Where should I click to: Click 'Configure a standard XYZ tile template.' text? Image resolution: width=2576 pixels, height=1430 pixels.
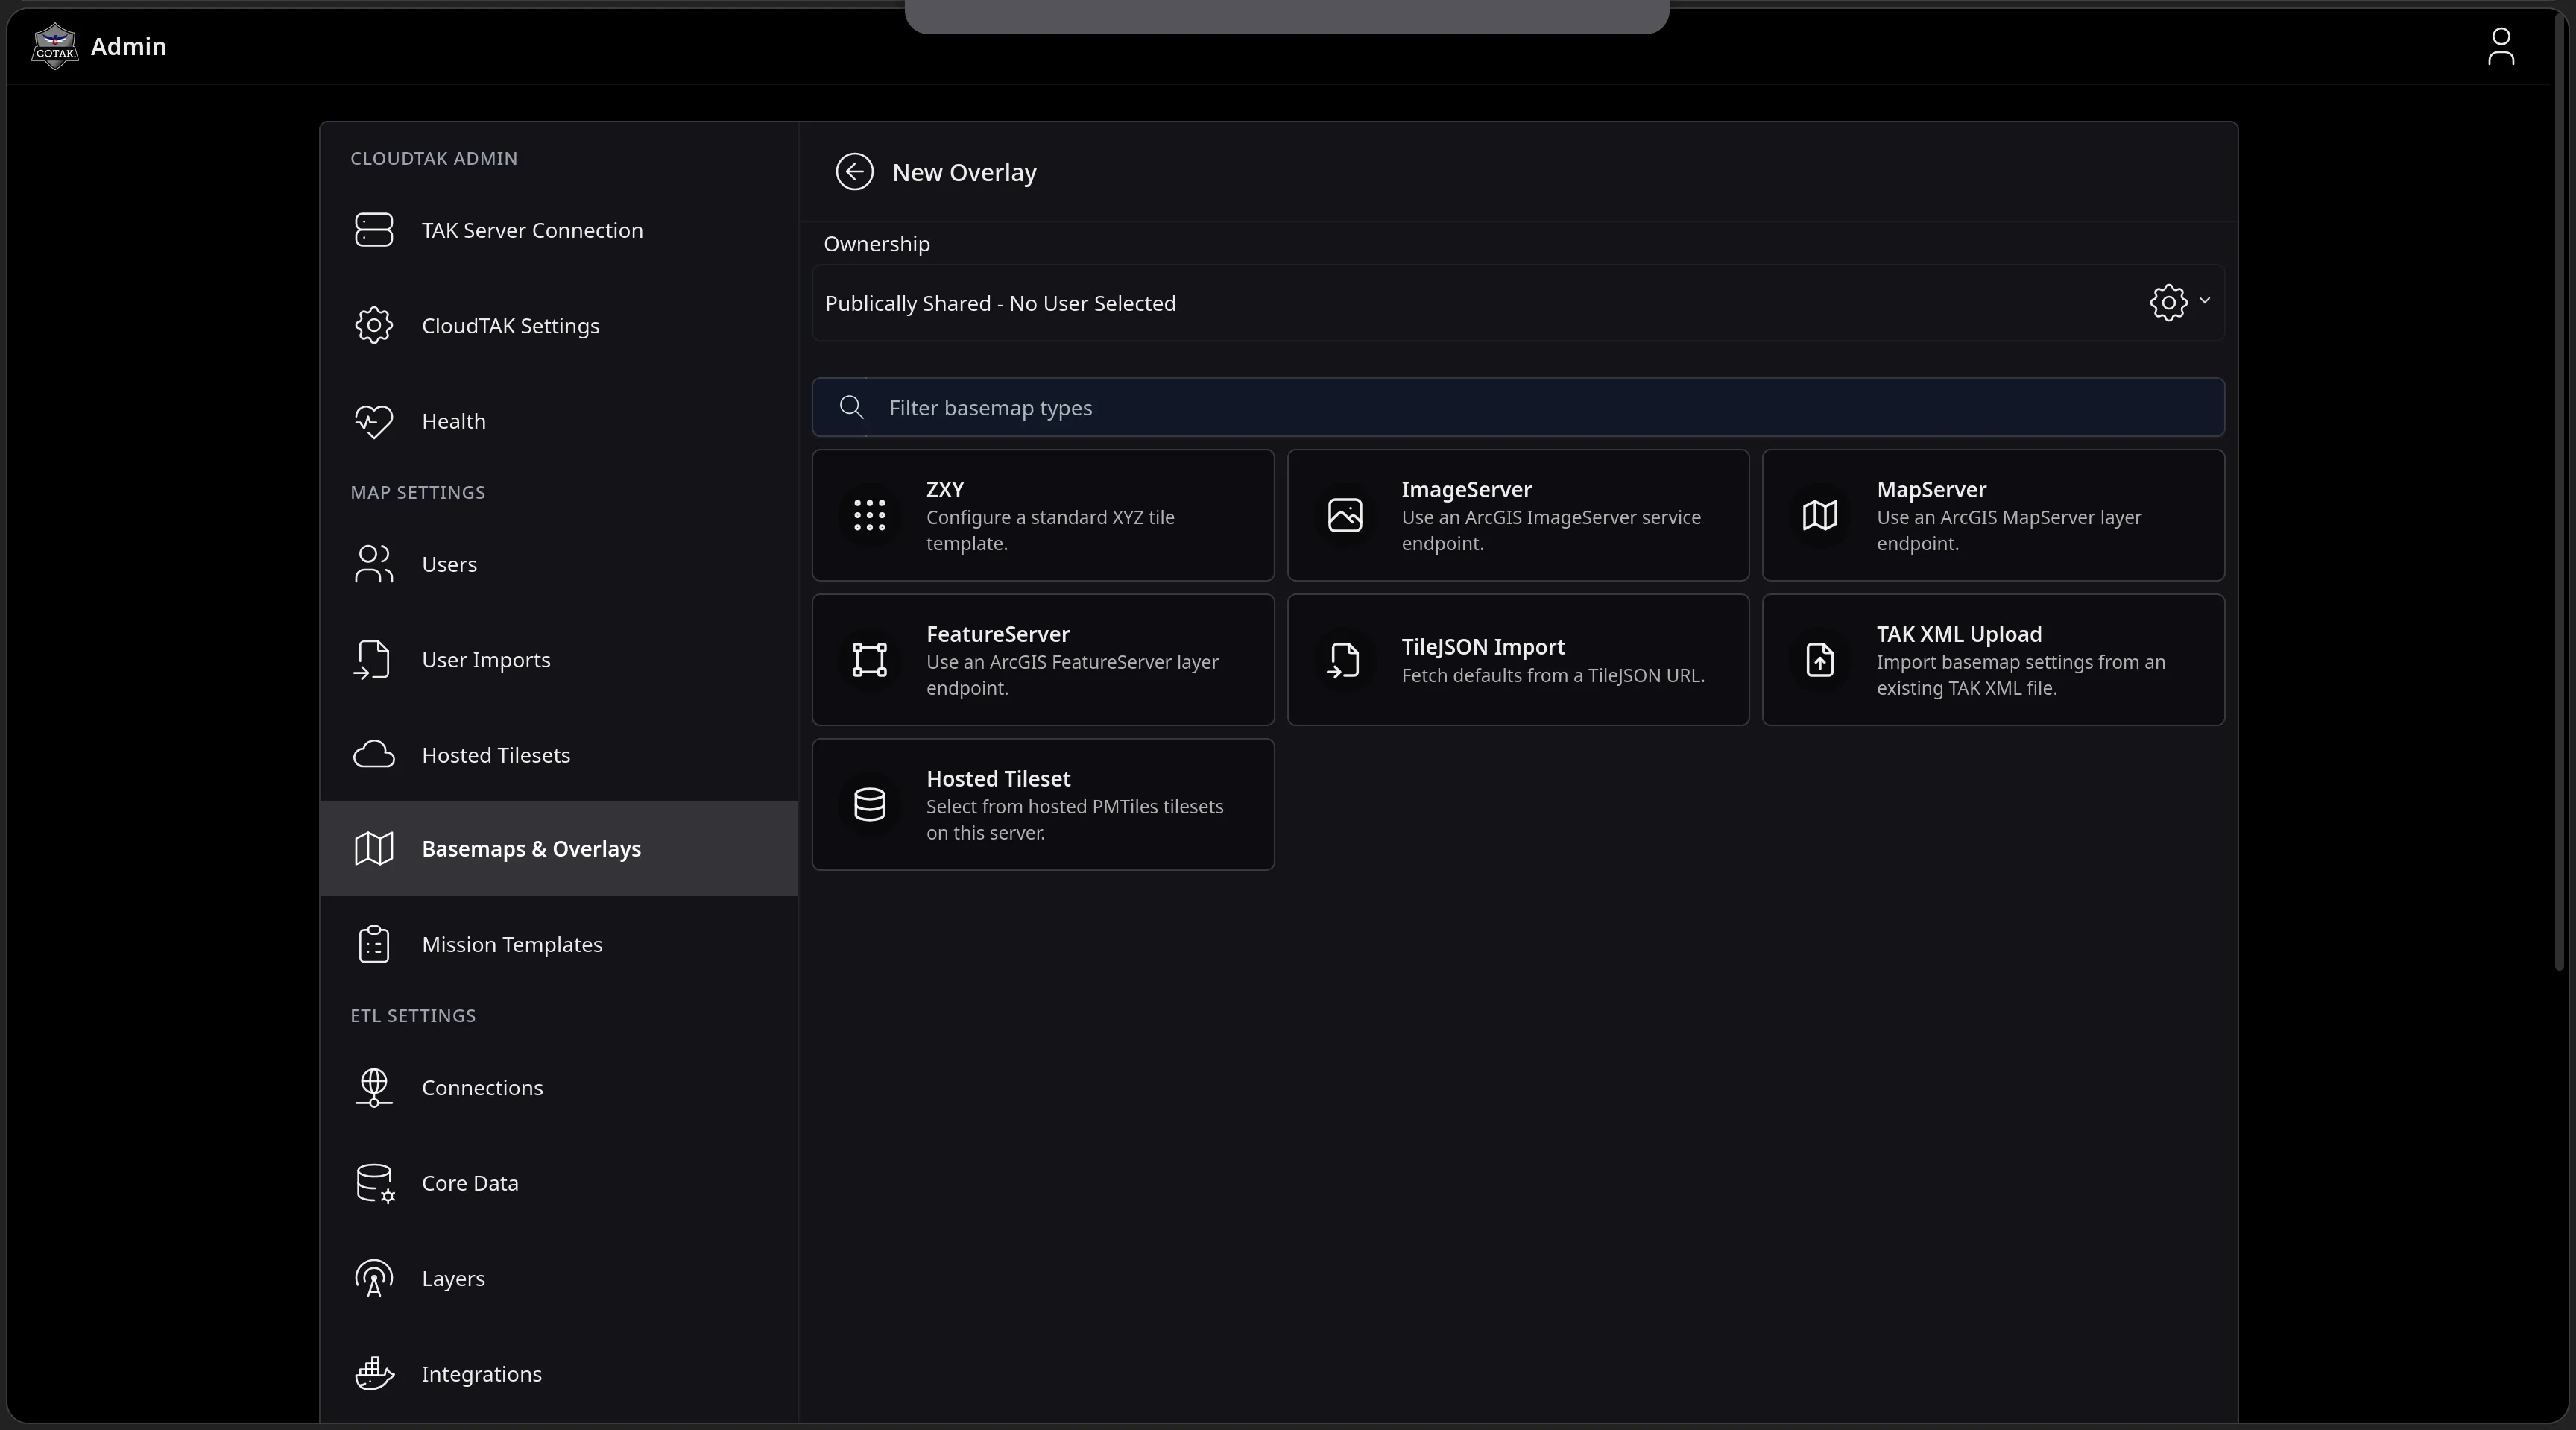1050,531
